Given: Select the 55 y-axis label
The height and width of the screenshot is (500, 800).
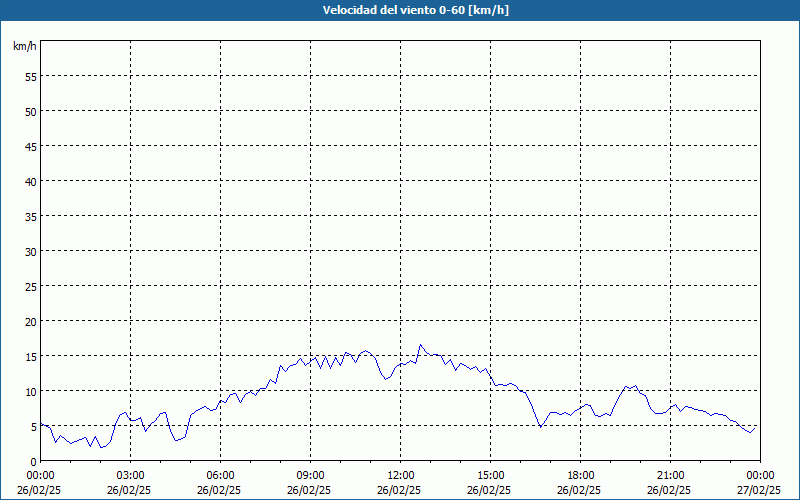Looking at the screenshot, I should click(x=31, y=77).
